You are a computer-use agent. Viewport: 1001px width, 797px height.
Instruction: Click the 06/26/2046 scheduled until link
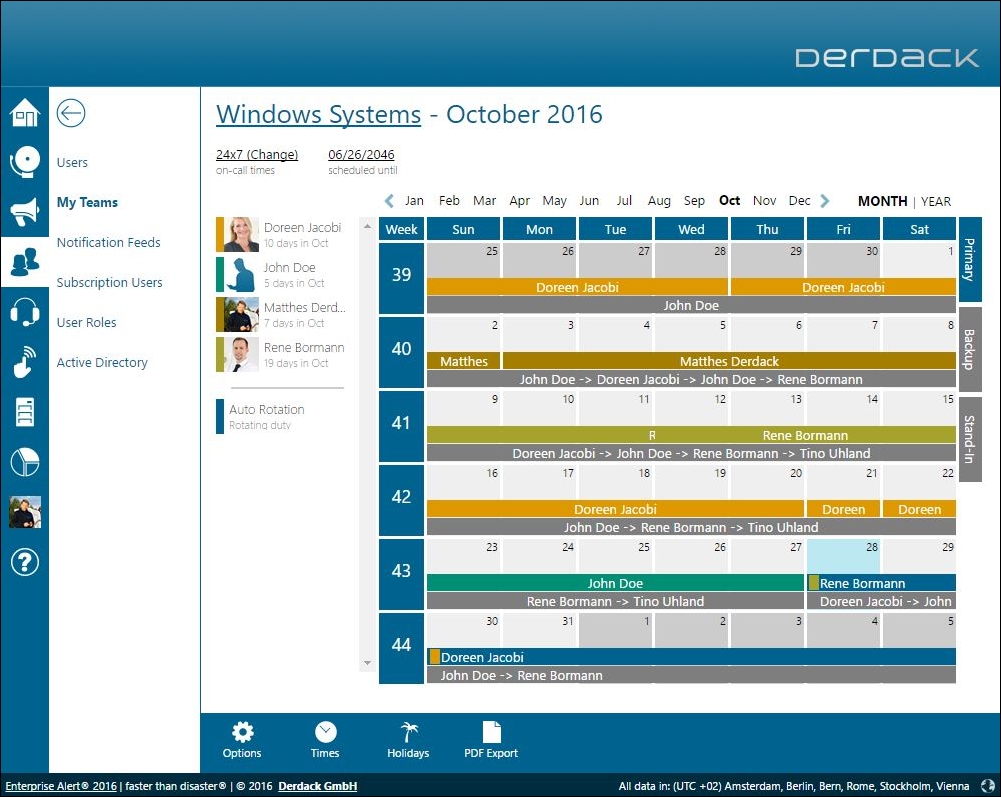click(x=361, y=155)
